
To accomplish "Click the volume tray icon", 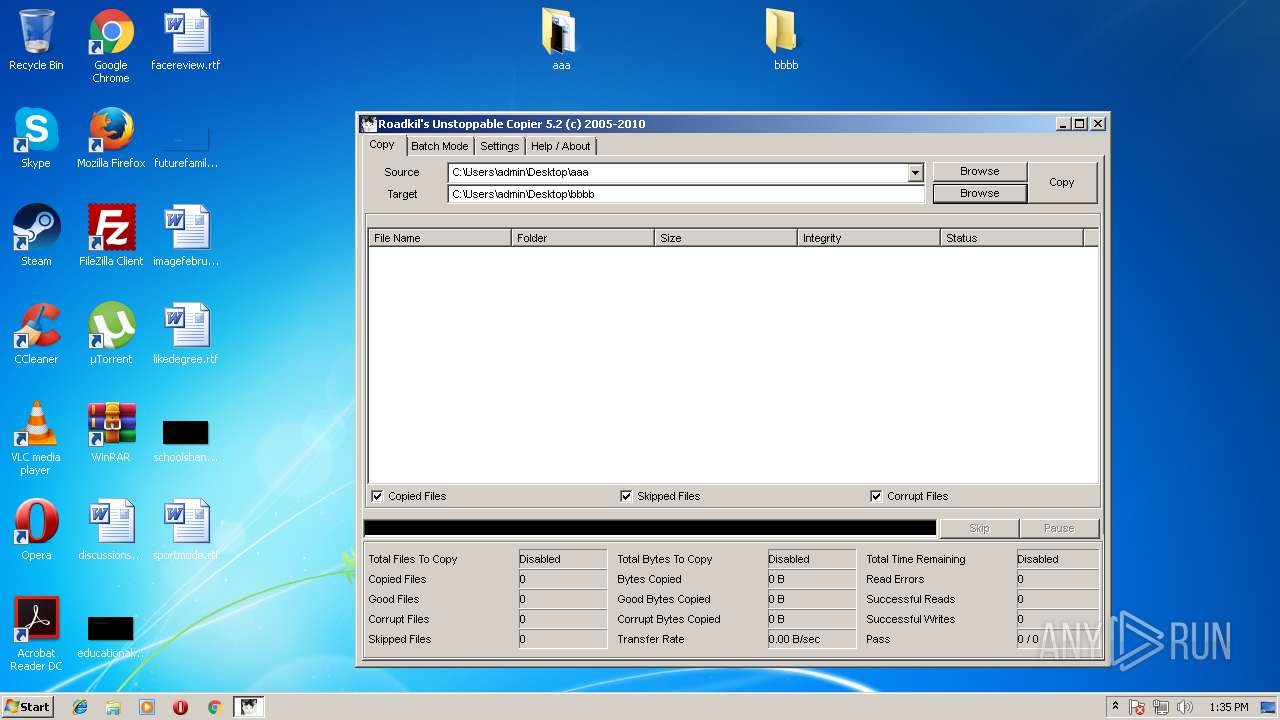I will coord(1184,707).
